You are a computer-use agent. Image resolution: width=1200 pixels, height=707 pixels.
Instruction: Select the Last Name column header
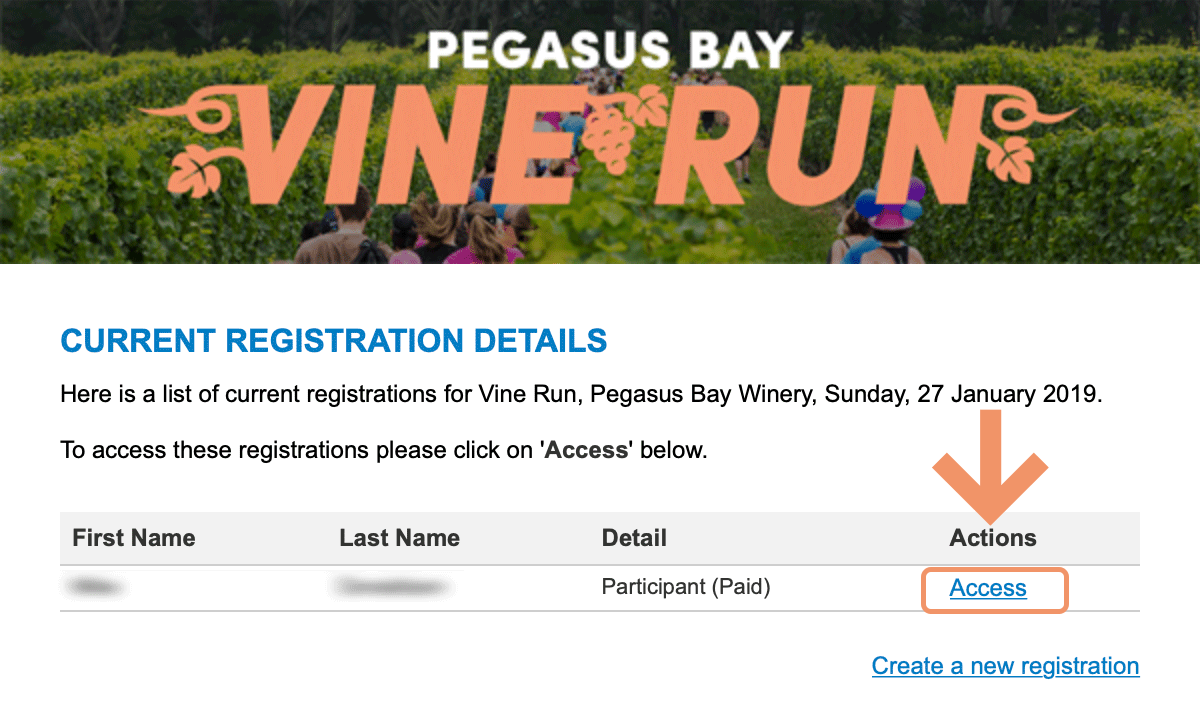click(399, 538)
